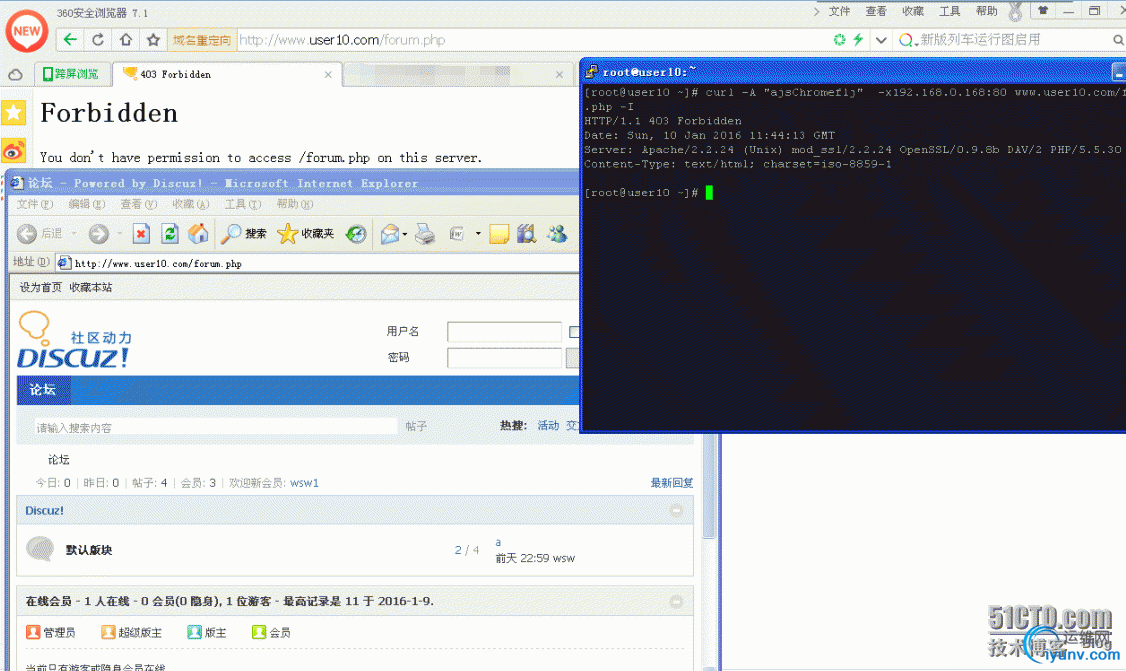
Task: Open 工具 menu in 360 browser title bar
Action: [x=949, y=11]
